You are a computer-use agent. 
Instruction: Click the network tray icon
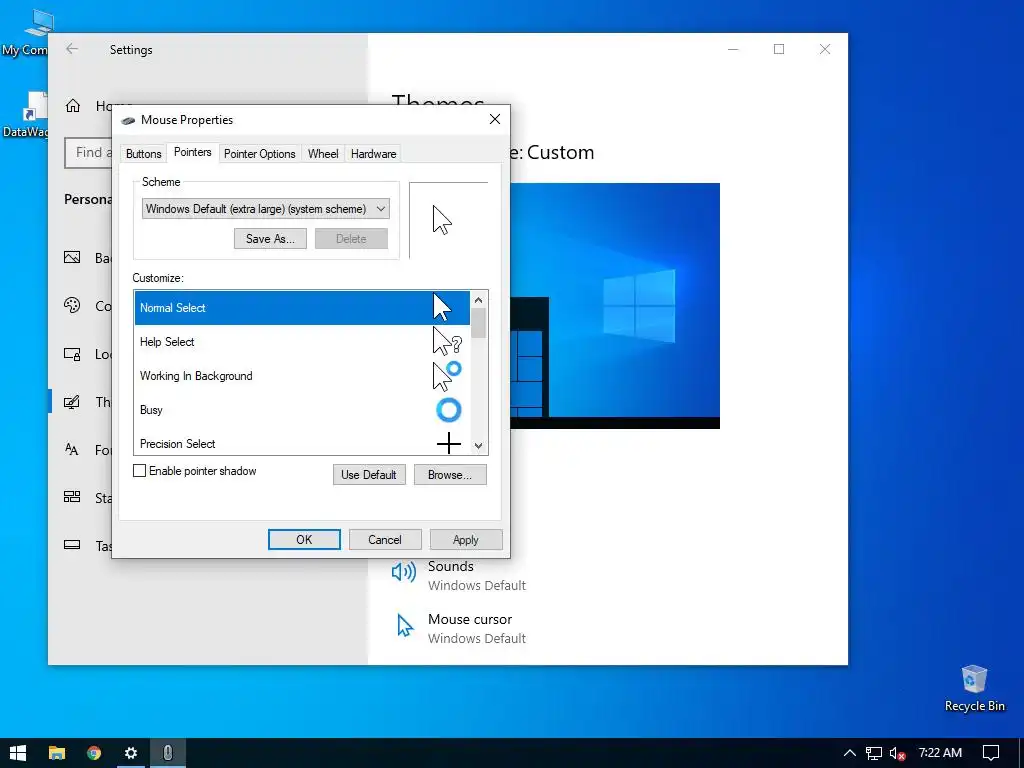874,753
